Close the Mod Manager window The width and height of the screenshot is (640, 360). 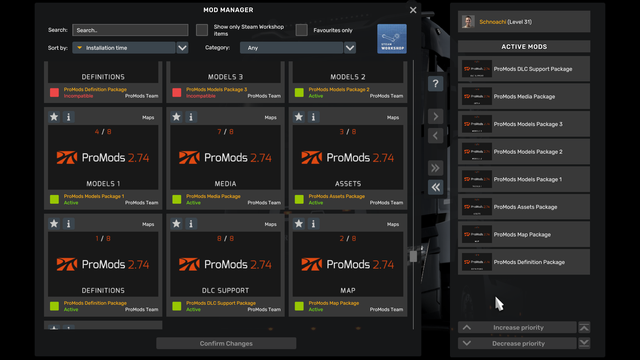point(413,10)
